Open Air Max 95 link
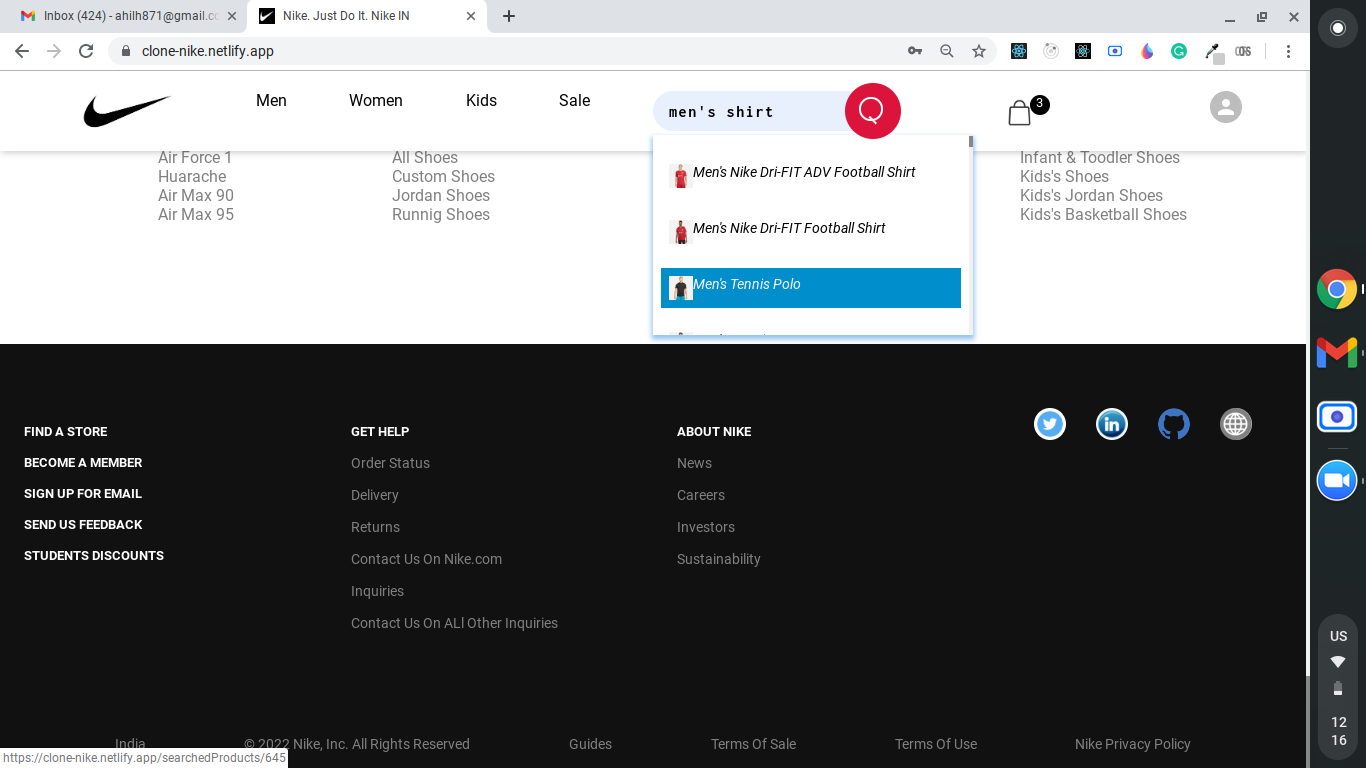Image resolution: width=1366 pixels, height=768 pixels. point(196,214)
